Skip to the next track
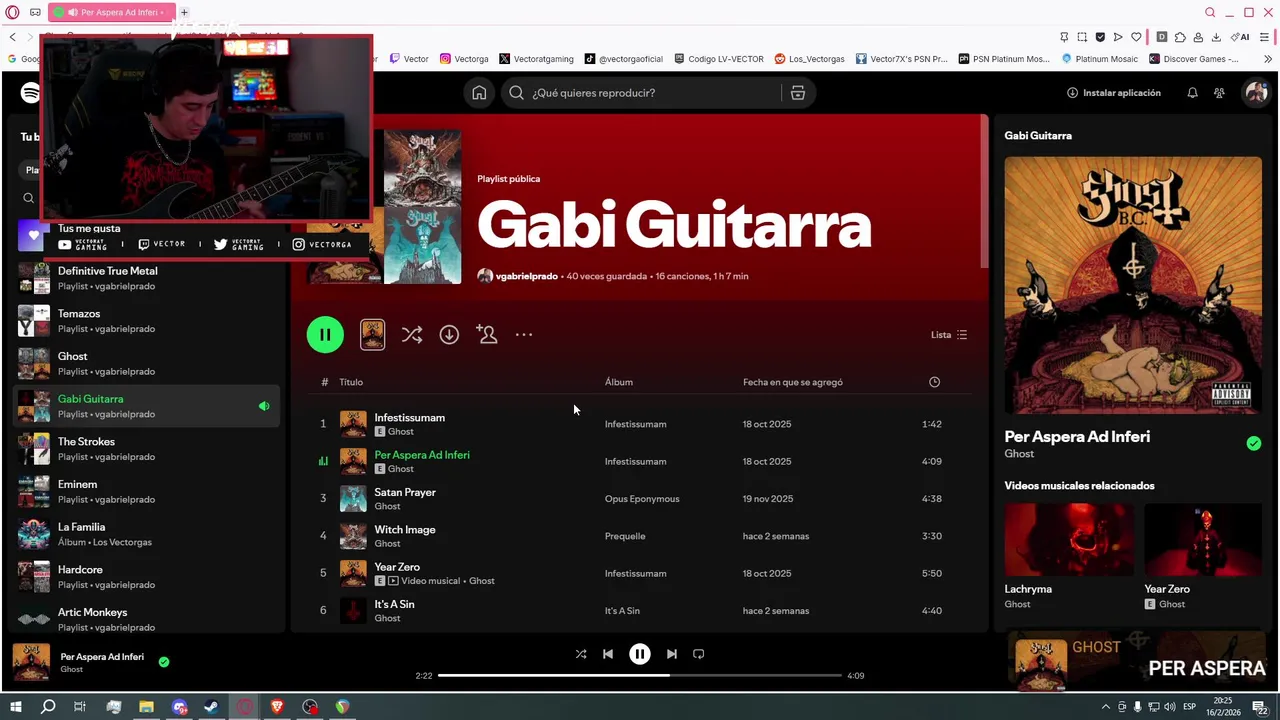Viewport: 1280px width, 720px height. coord(672,654)
